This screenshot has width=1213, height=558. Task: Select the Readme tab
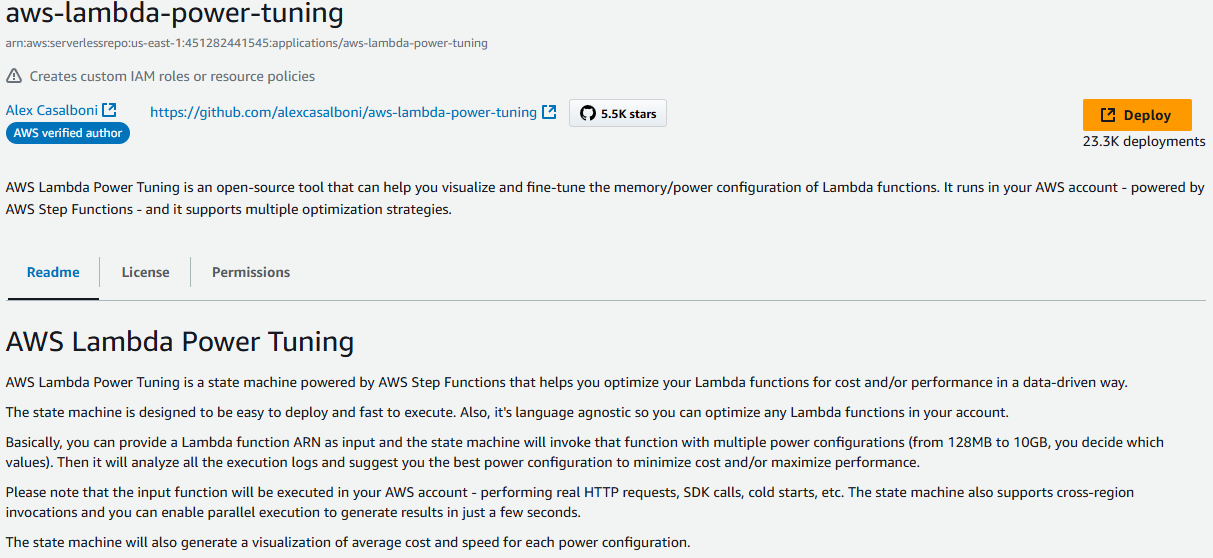[53, 272]
